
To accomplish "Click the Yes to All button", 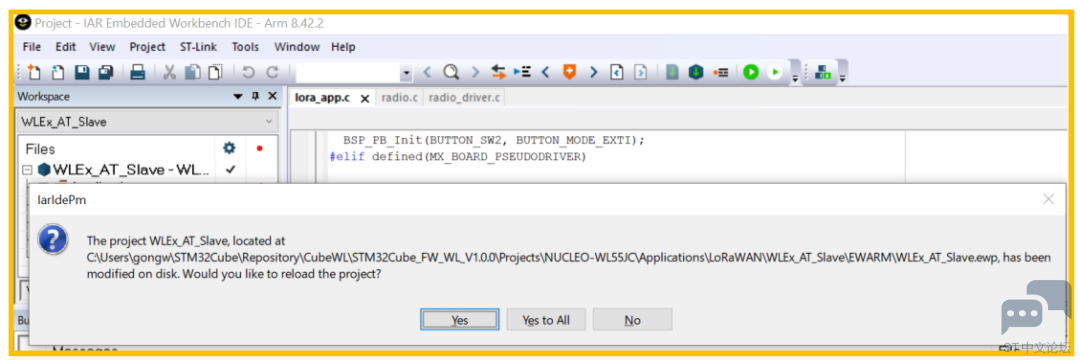I will pos(546,320).
